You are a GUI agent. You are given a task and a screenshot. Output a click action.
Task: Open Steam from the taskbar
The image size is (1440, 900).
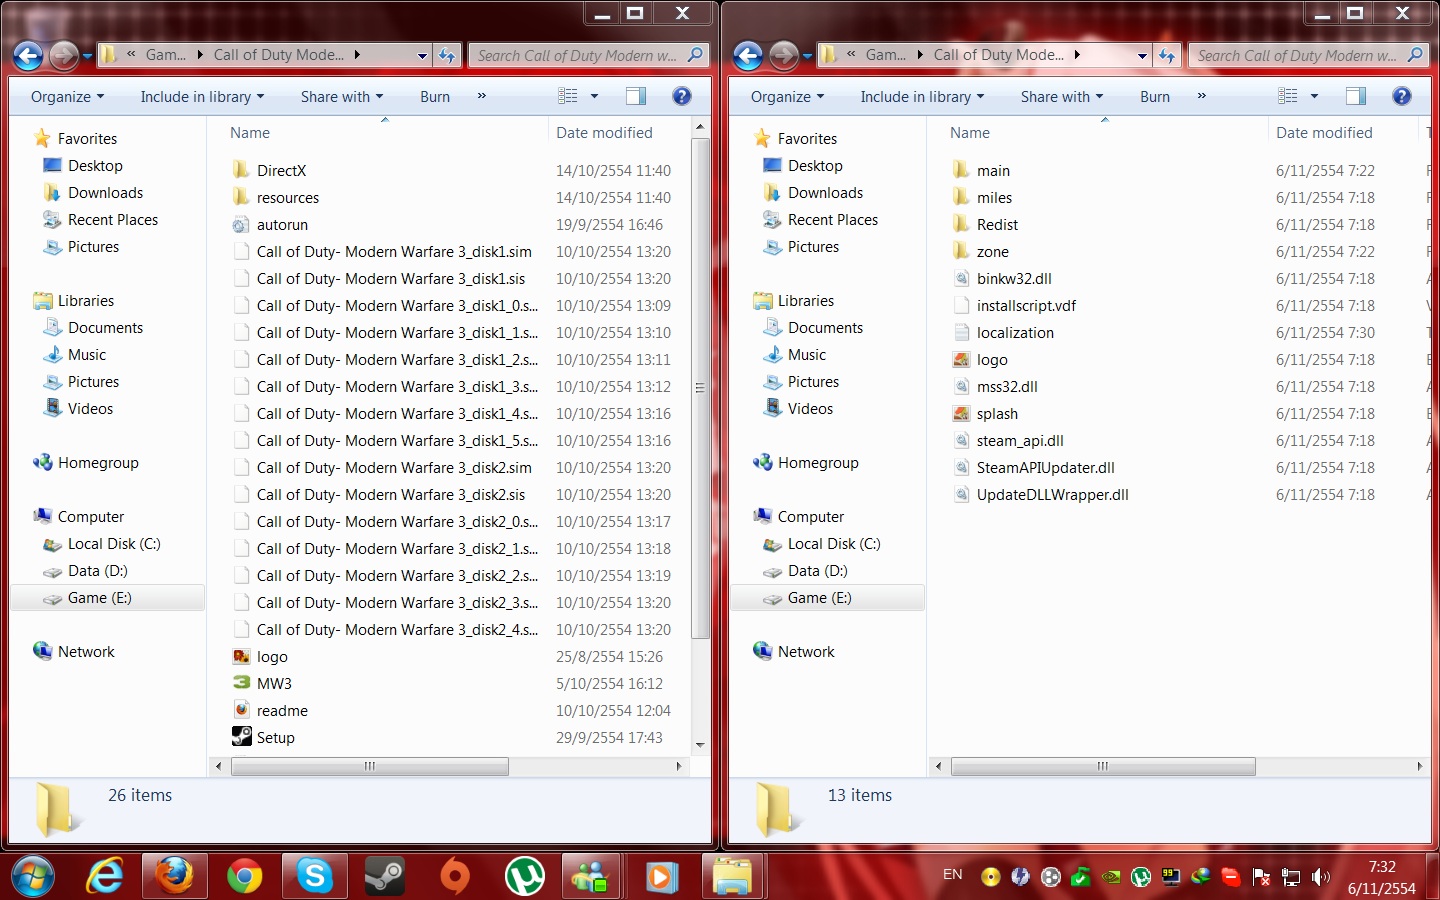[x=384, y=877]
